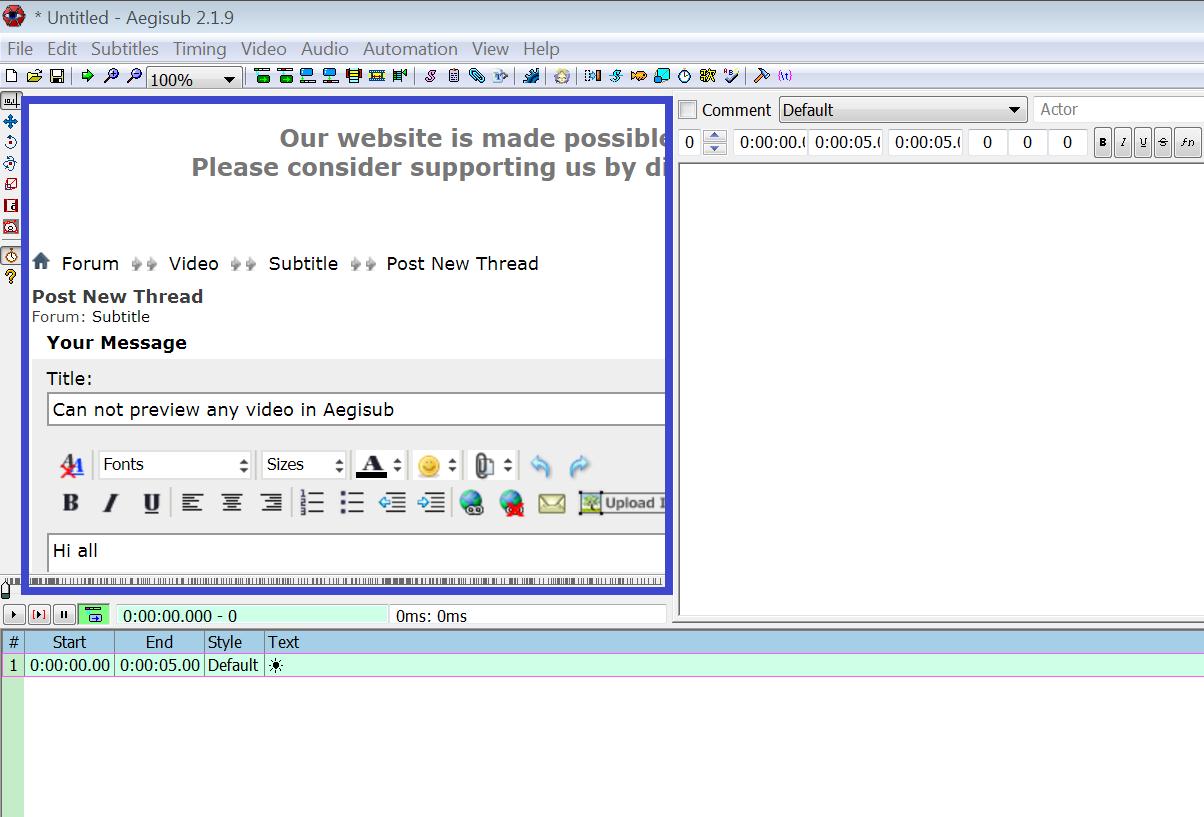The height and width of the screenshot is (817, 1204).
Task: Open Attachments list (paperclip icon)
Action: [x=477, y=76]
